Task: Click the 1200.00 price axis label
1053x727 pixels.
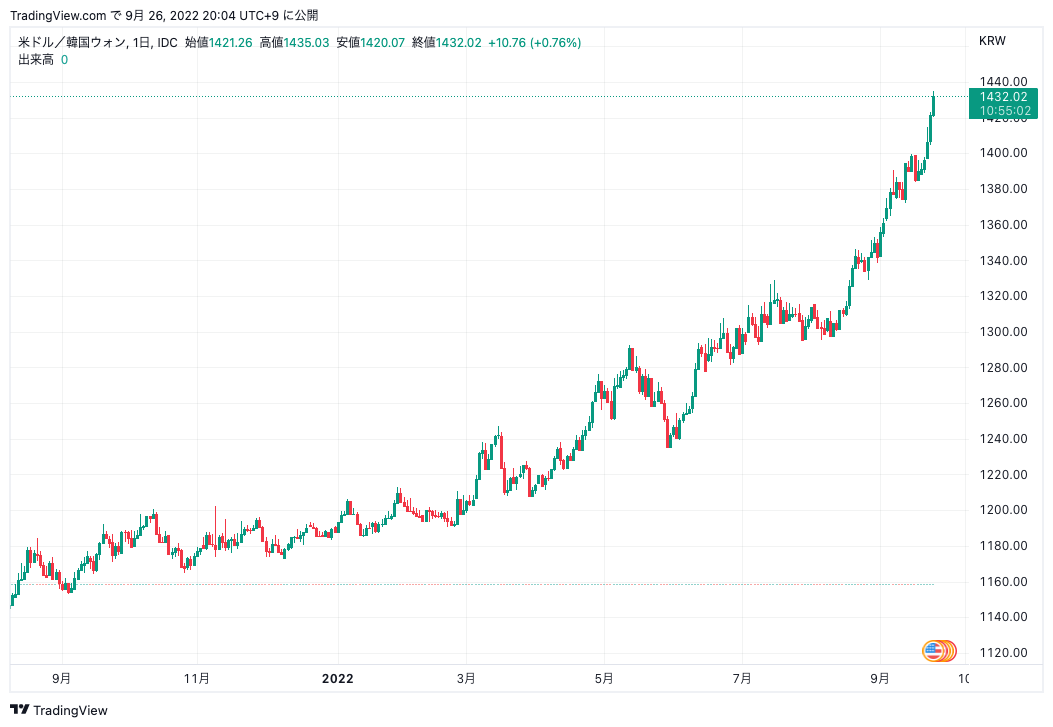Action: tap(1003, 510)
